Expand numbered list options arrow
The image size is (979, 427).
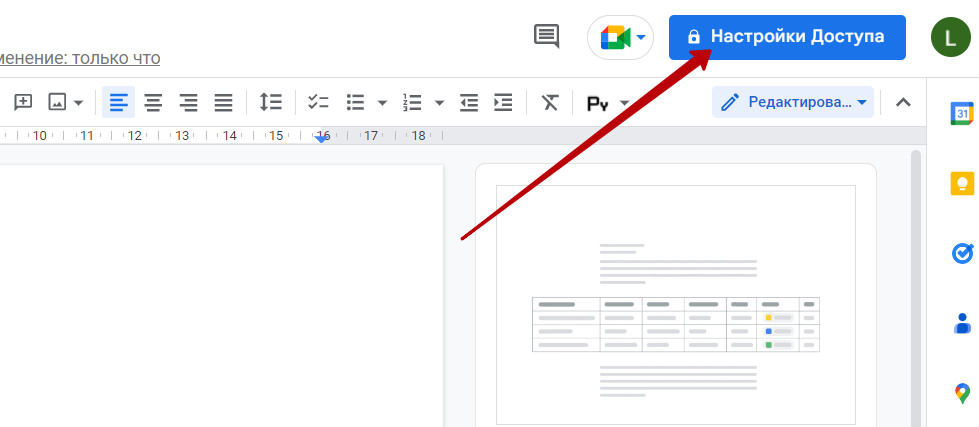coord(440,103)
